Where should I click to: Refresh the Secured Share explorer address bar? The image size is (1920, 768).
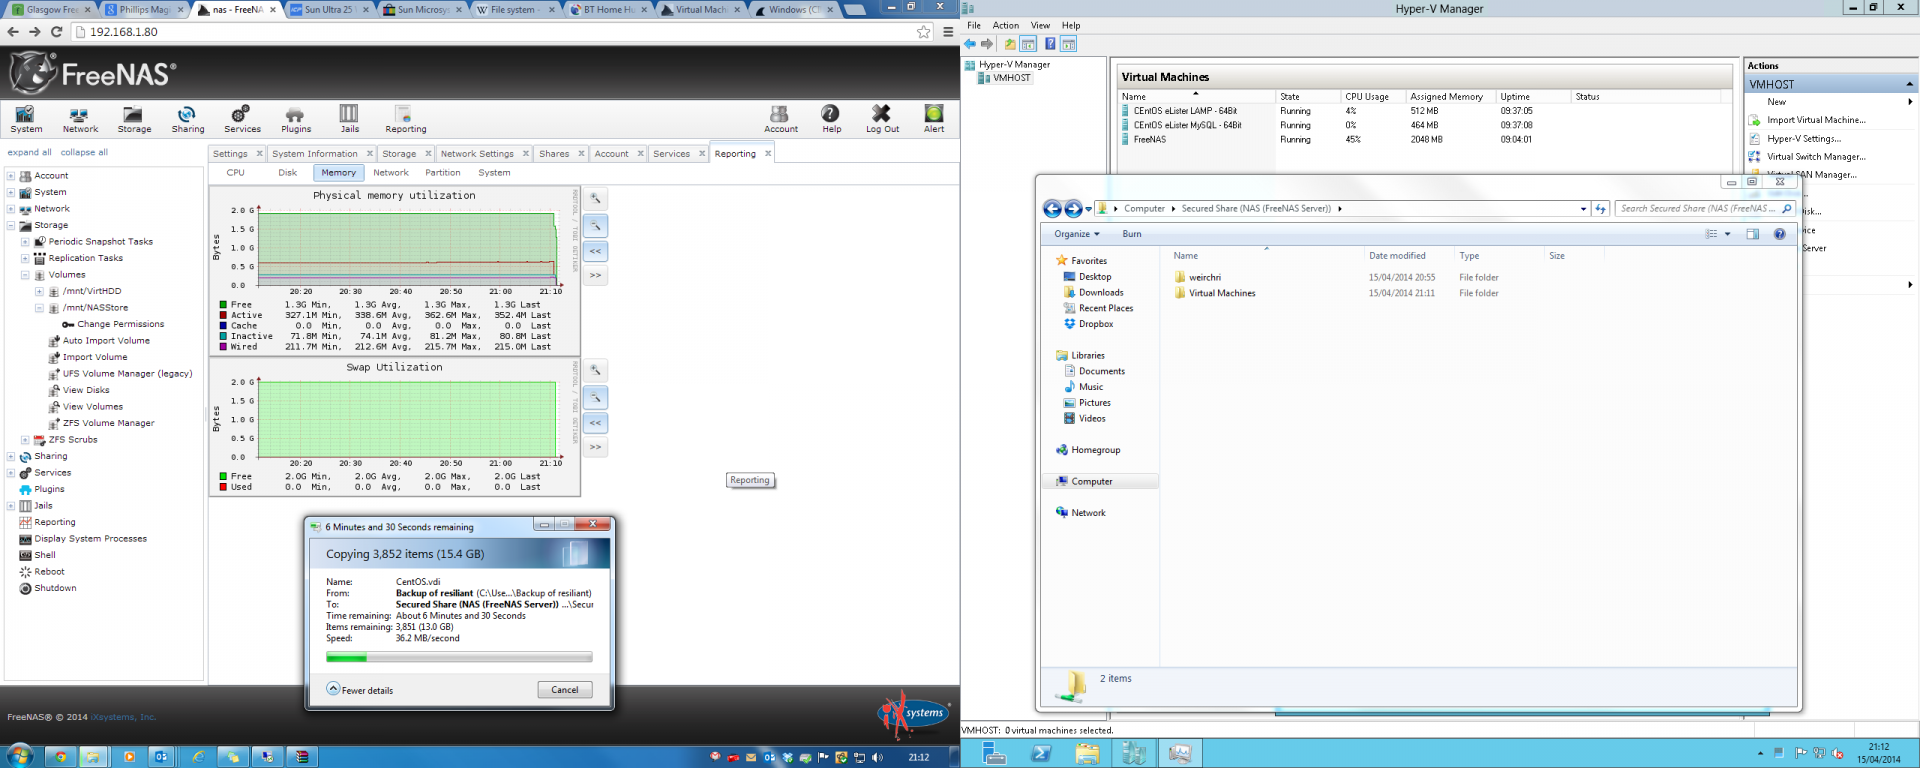click(1600, 209)
